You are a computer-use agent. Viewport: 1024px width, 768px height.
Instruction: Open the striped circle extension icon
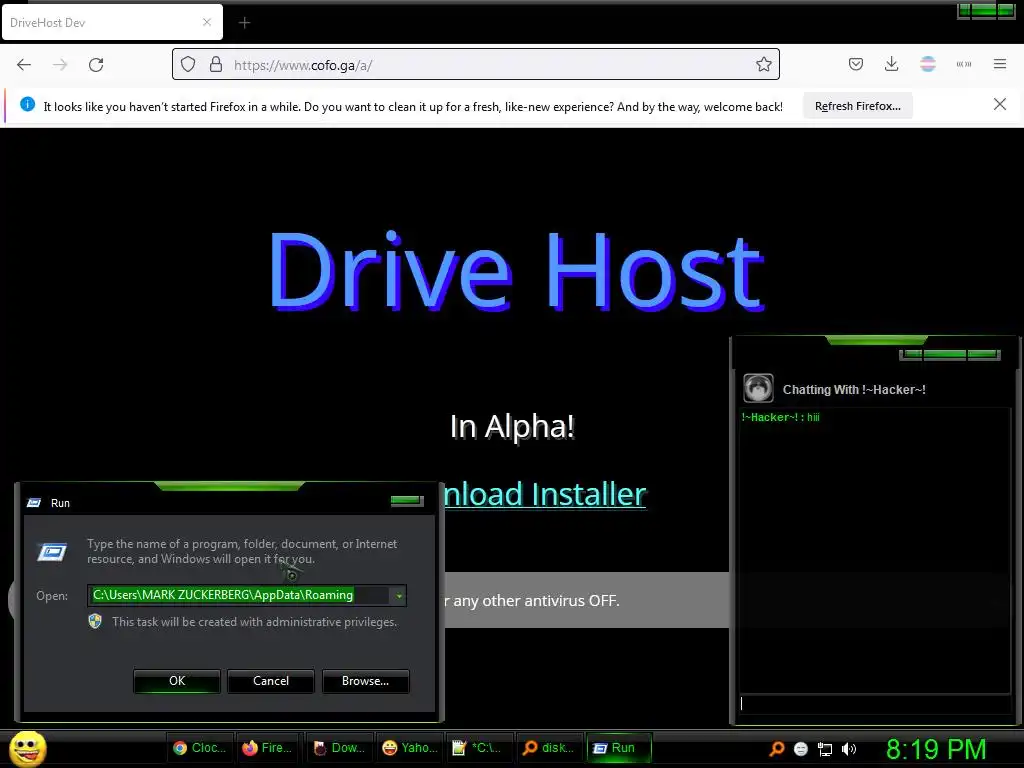(928, 64)
